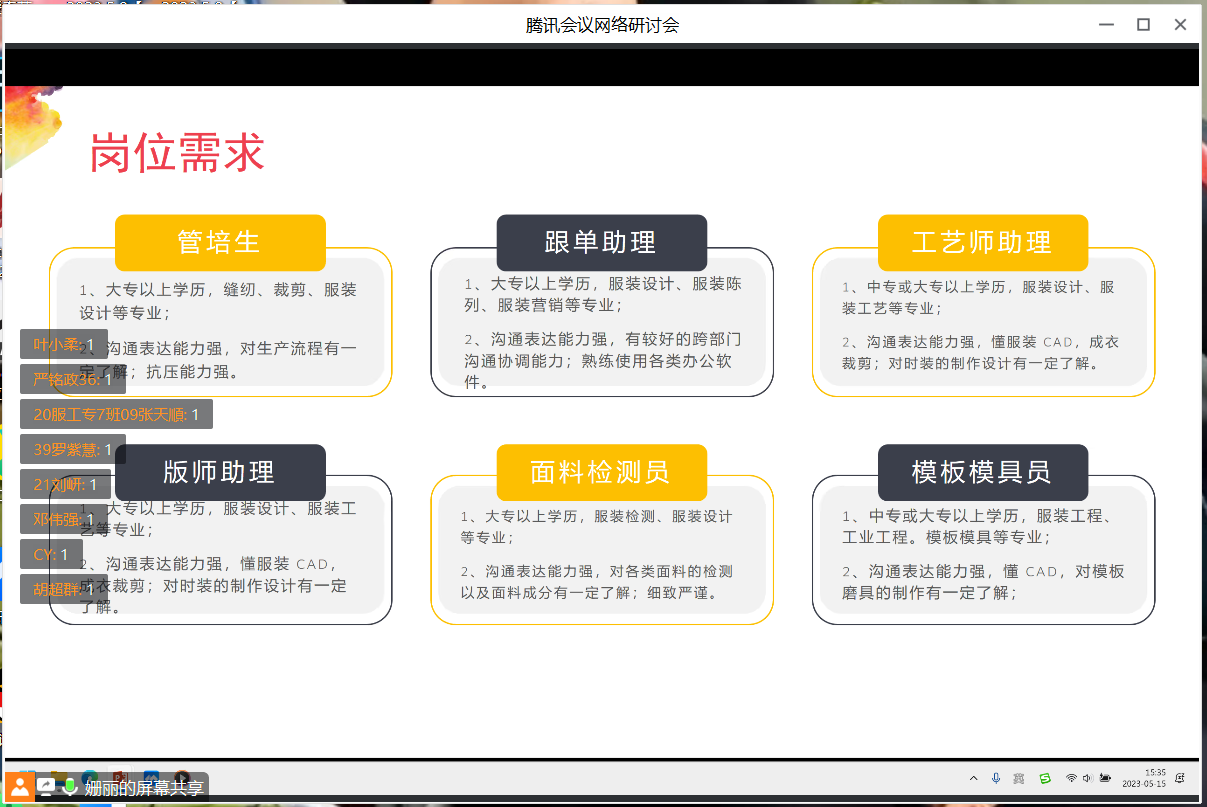The height and width of the screenshot is (807, 1207).
Task: Select the 跟单助理 dark heading
Action: click(x=601, y=242)
